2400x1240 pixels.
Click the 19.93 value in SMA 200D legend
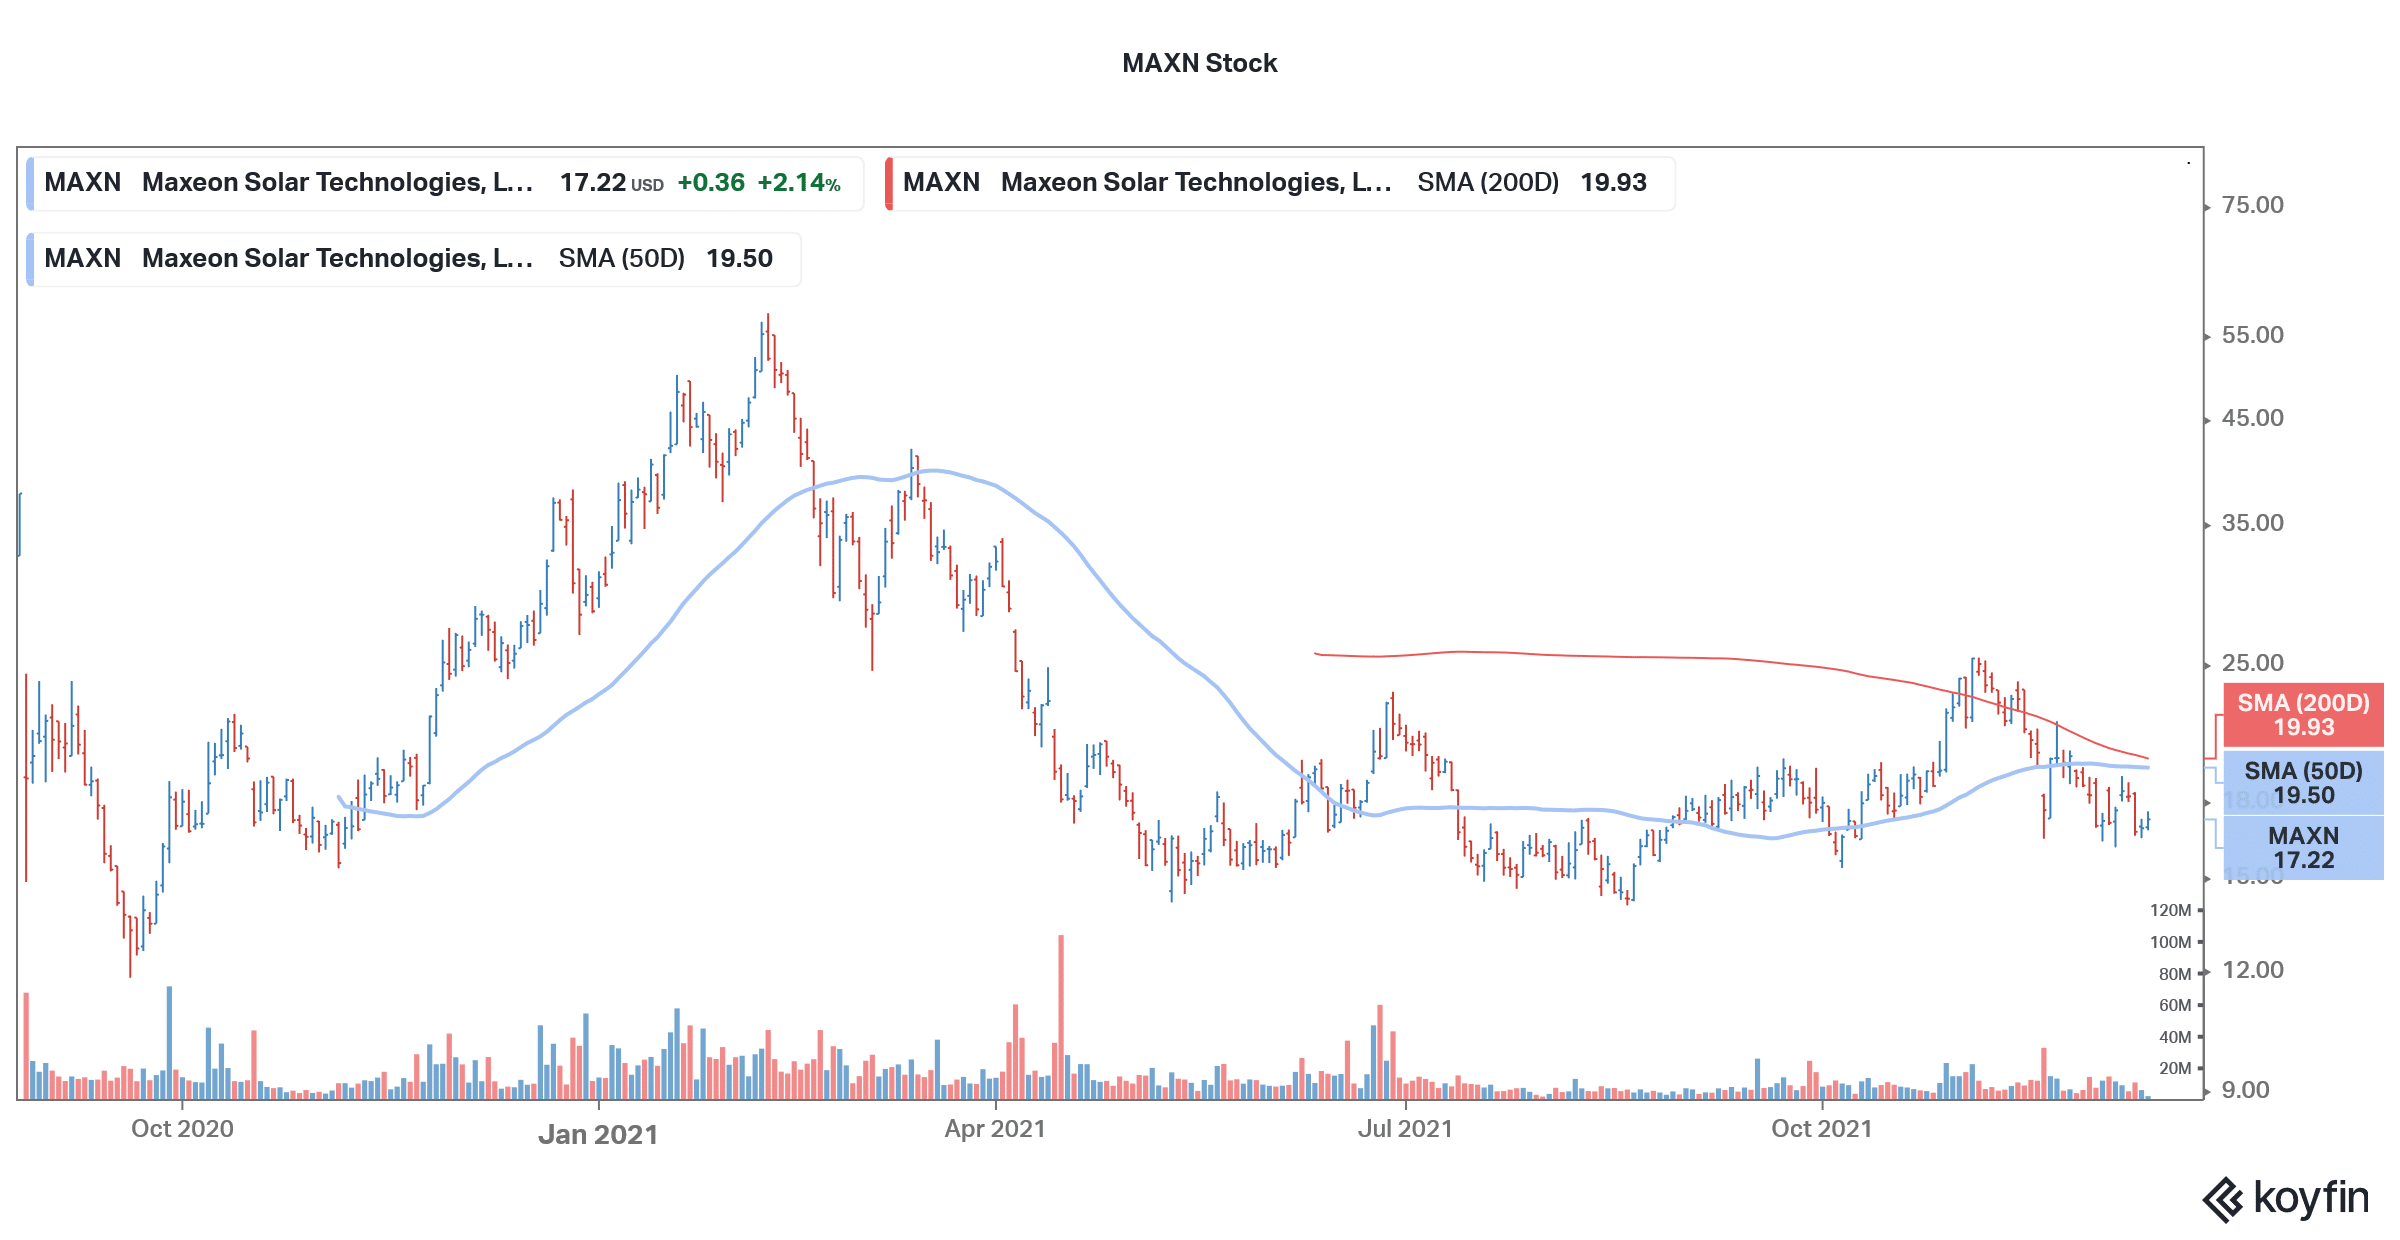pos(1613,183)
